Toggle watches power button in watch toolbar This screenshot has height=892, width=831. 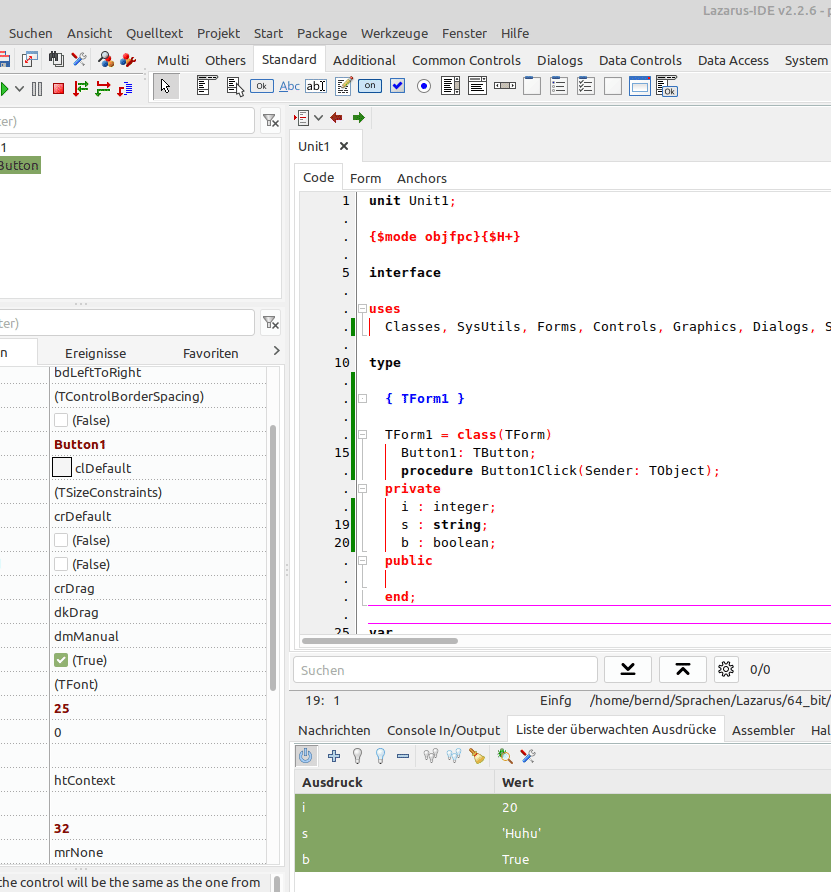click(305, 756)
